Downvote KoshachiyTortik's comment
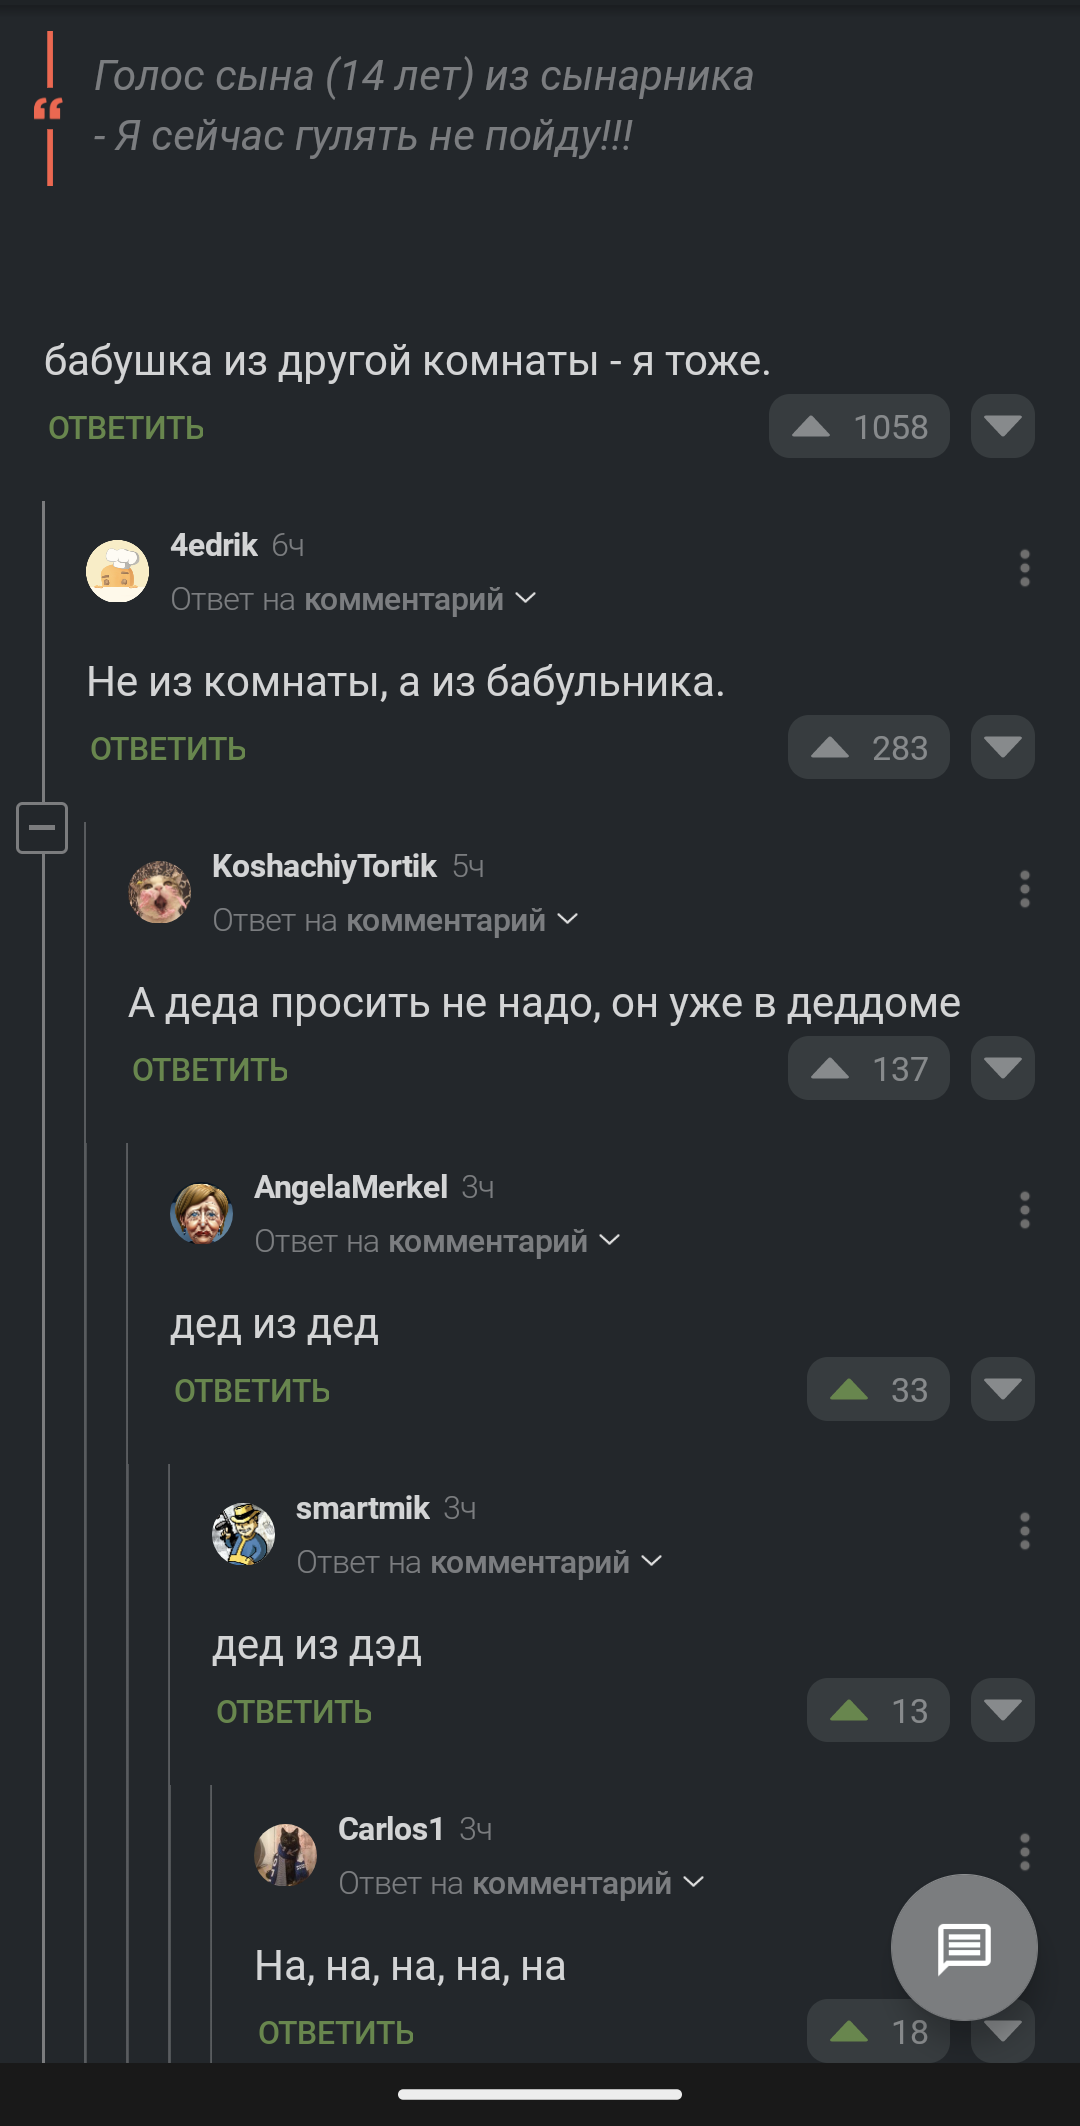Screen dimensions: 1080x2126 pos(1002,1068)
